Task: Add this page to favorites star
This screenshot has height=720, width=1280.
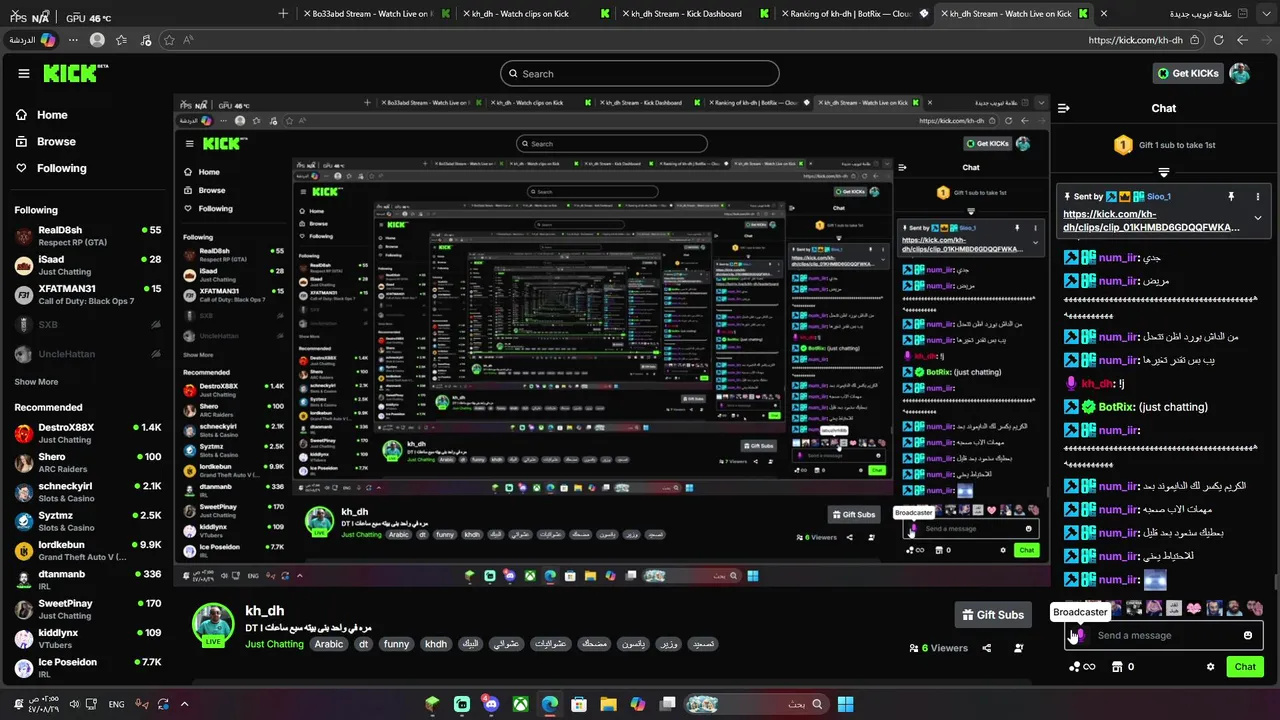Action: (169, 40)
